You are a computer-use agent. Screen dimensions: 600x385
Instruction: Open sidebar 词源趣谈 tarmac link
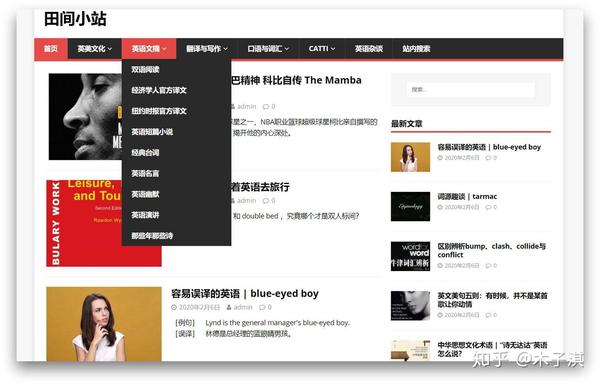(467, 196)
